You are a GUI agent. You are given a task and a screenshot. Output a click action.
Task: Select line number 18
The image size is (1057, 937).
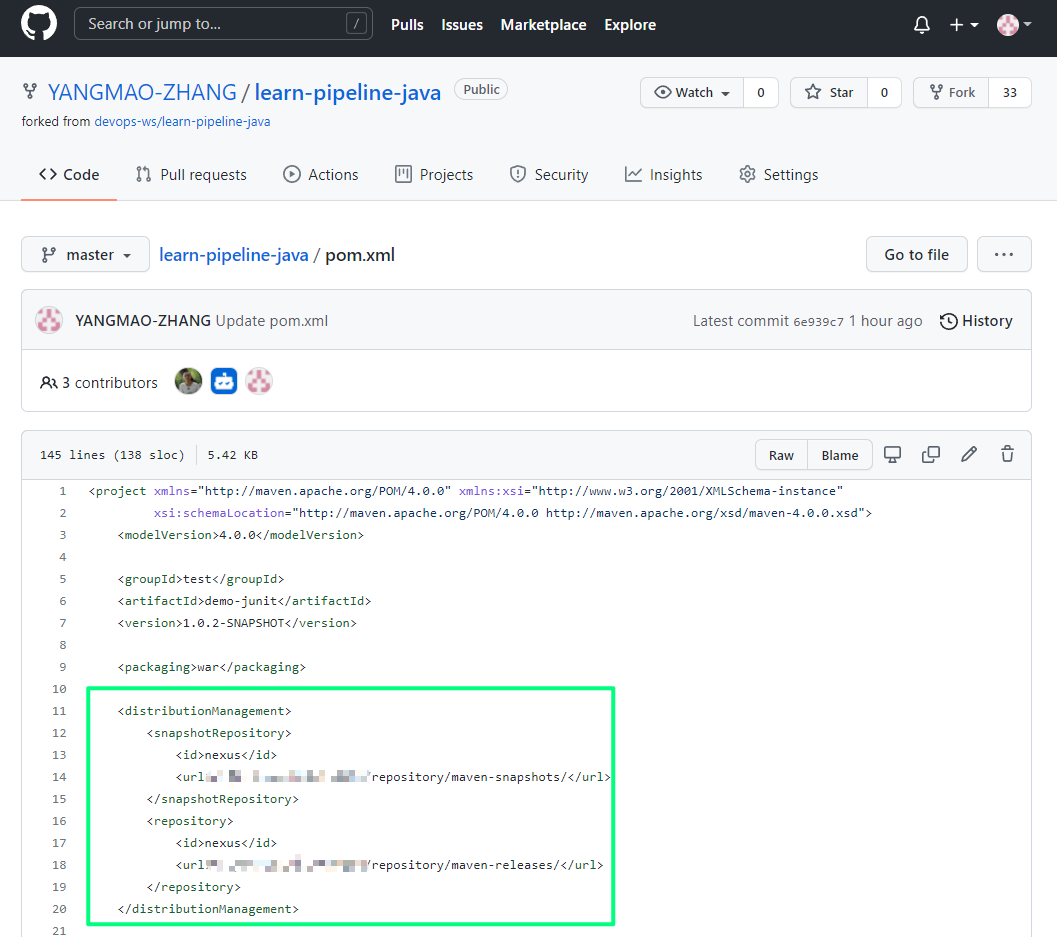(59, 865)
